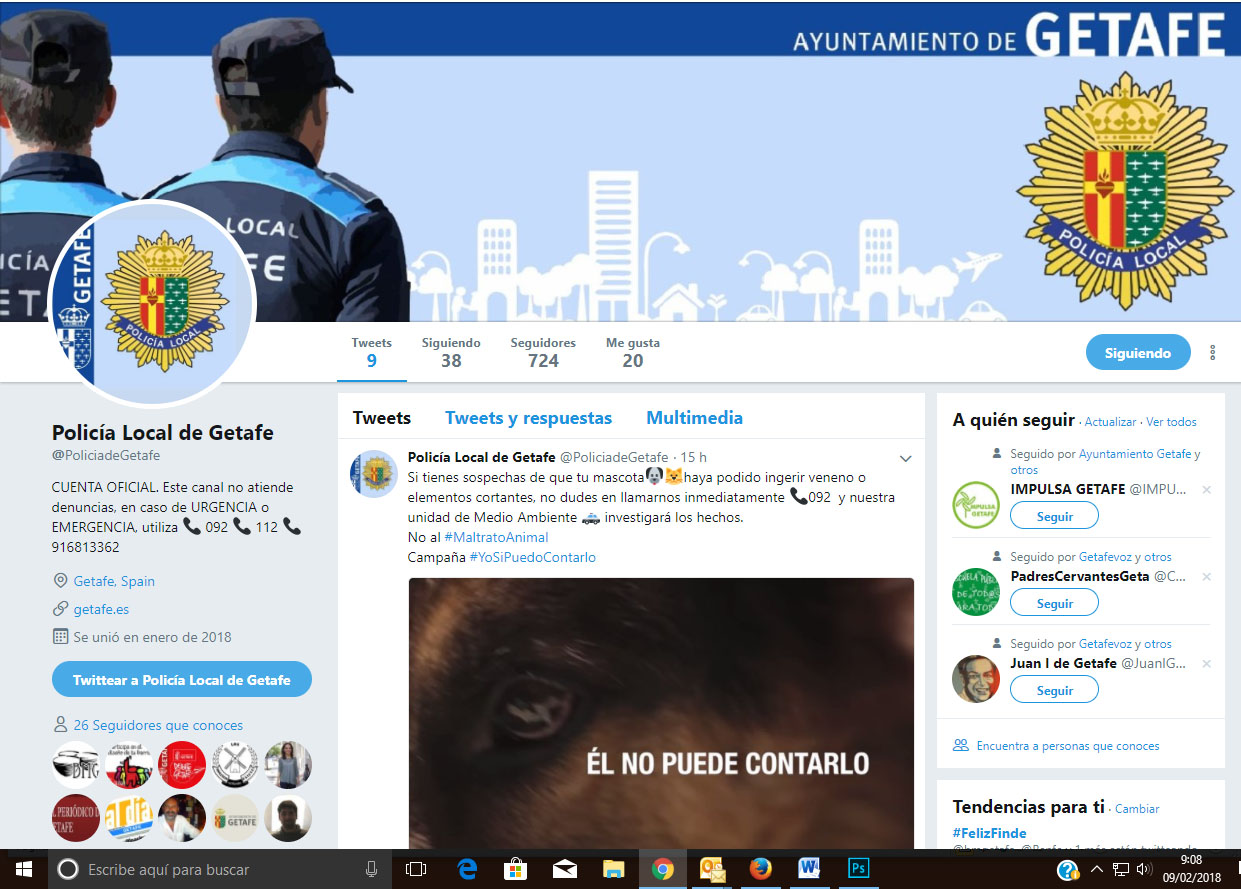Open File Explorer from taskbar
This screenshot has height=889, width=1241.
(x=614, y=869)
